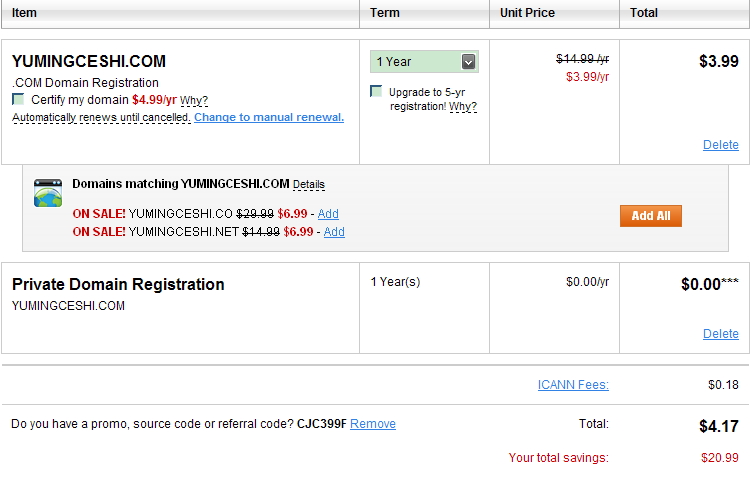750x487 pixels.
Task: Click the Item column header
Action: point(24,13)
